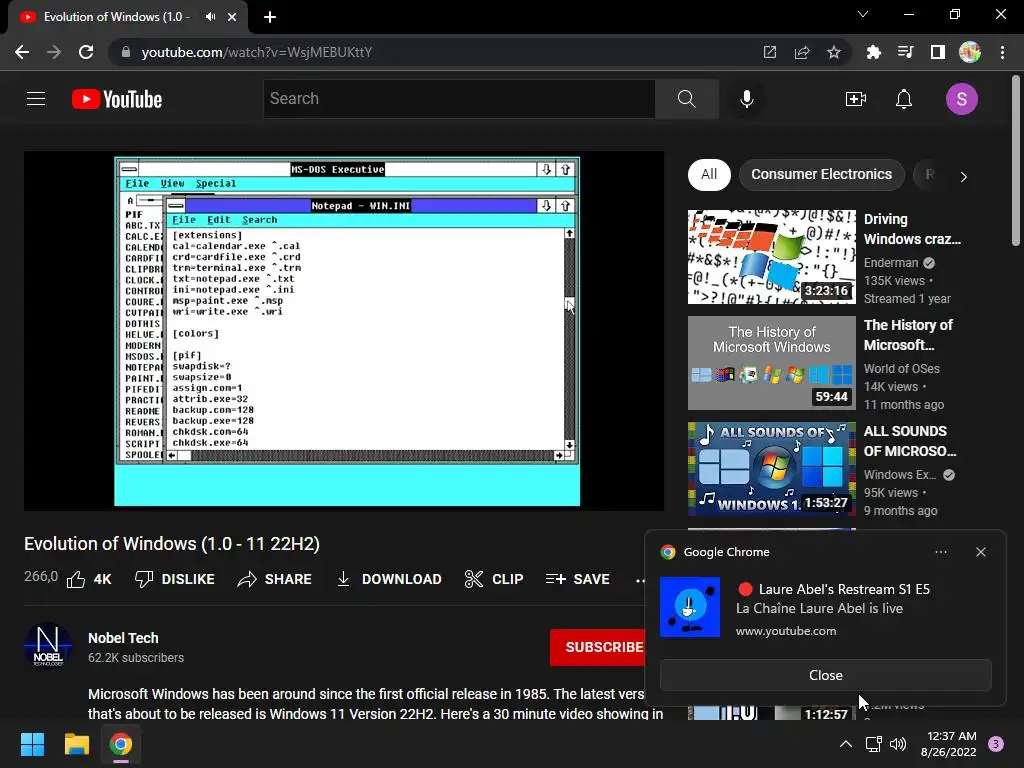Image resolution: width=1024 pixels, height=768 pixels.
Task: Mute the tab via its speaker icon
Action: [210, 17]
